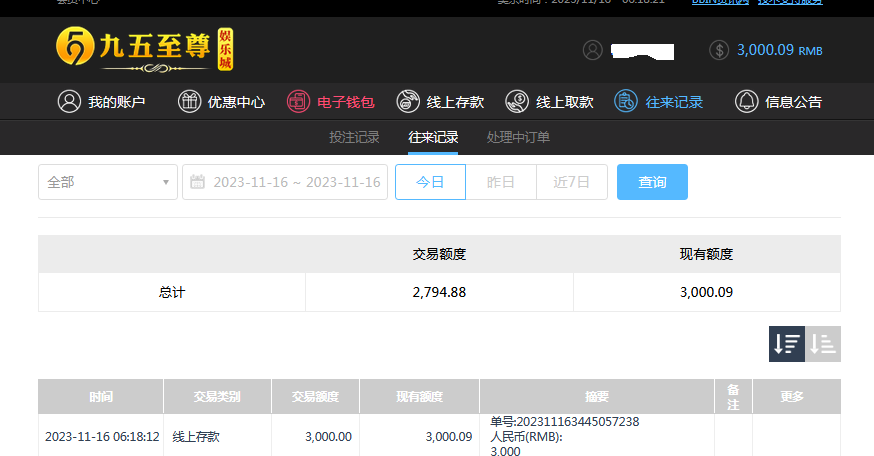Click the 时间 column header

coord(101,396)
